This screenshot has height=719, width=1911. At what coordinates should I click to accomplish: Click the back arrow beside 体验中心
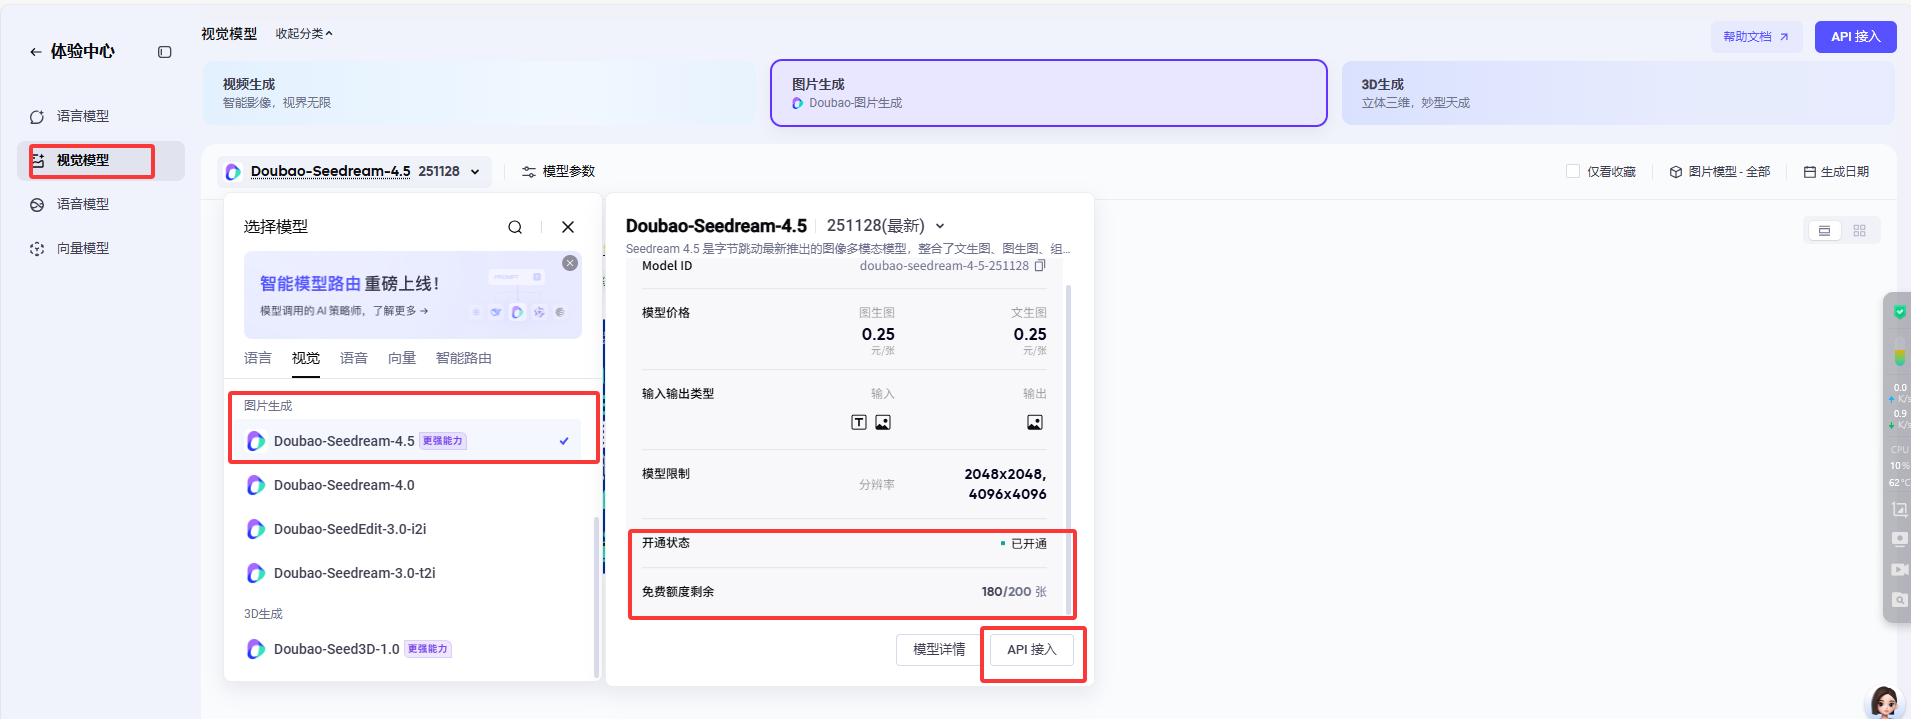(x=36, y=52)
